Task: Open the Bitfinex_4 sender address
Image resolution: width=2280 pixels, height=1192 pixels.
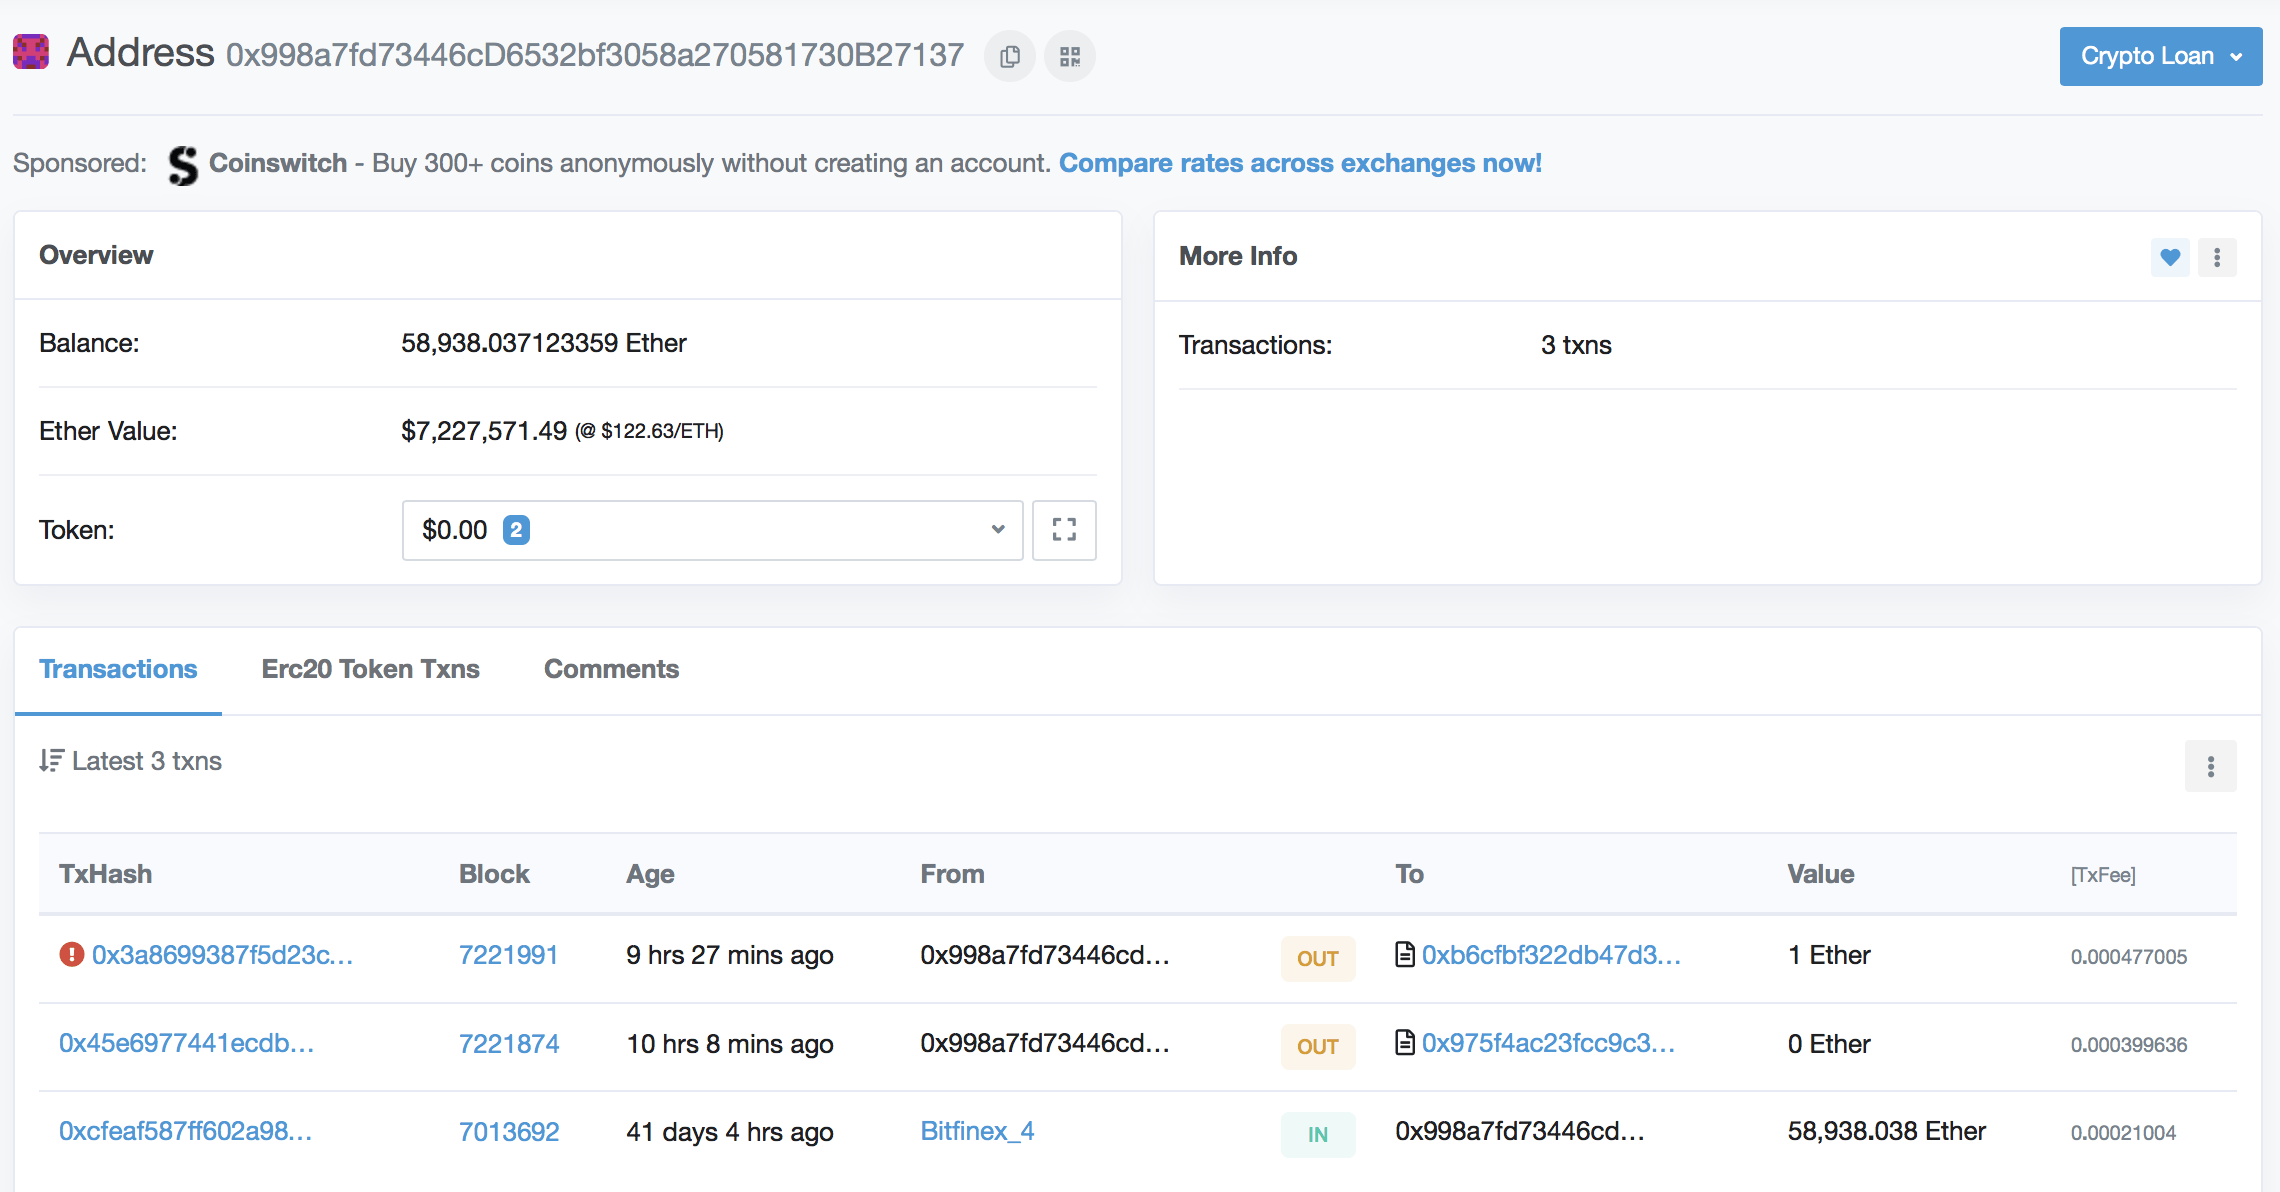Action: pyautogui.click(x=977, y=1131)
